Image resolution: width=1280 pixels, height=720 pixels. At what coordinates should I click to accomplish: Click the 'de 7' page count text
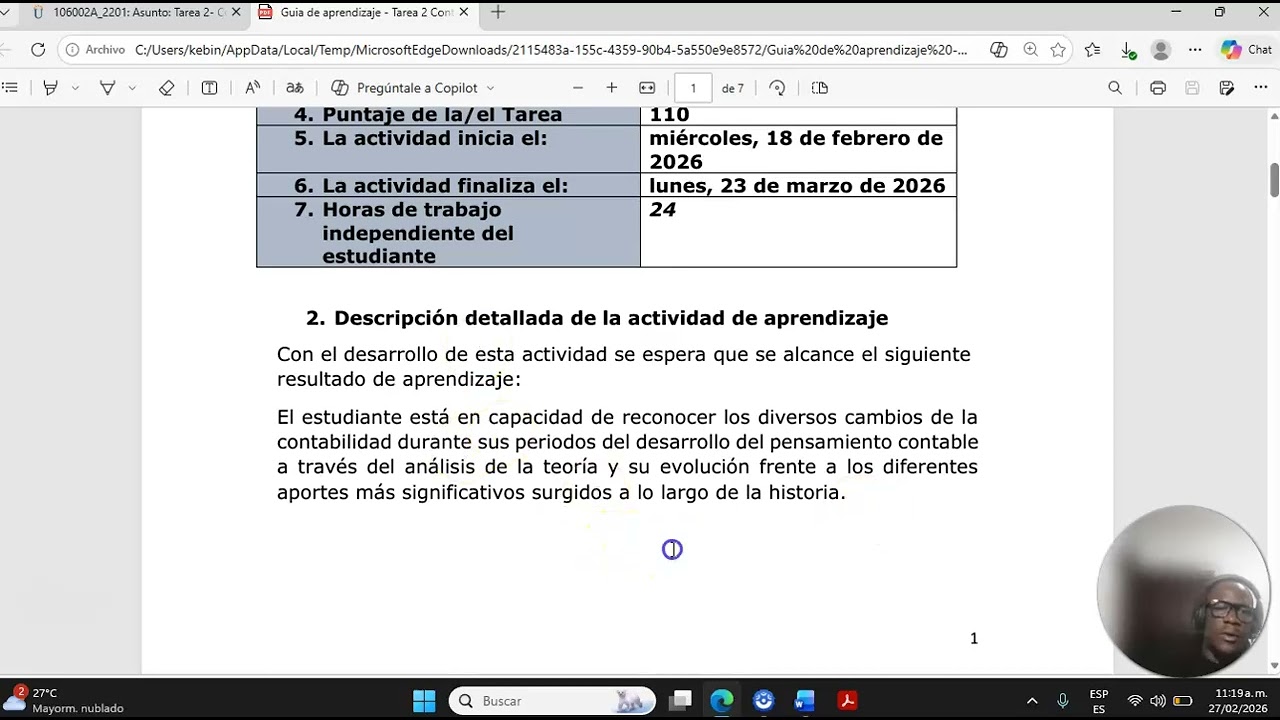(733, 88)
